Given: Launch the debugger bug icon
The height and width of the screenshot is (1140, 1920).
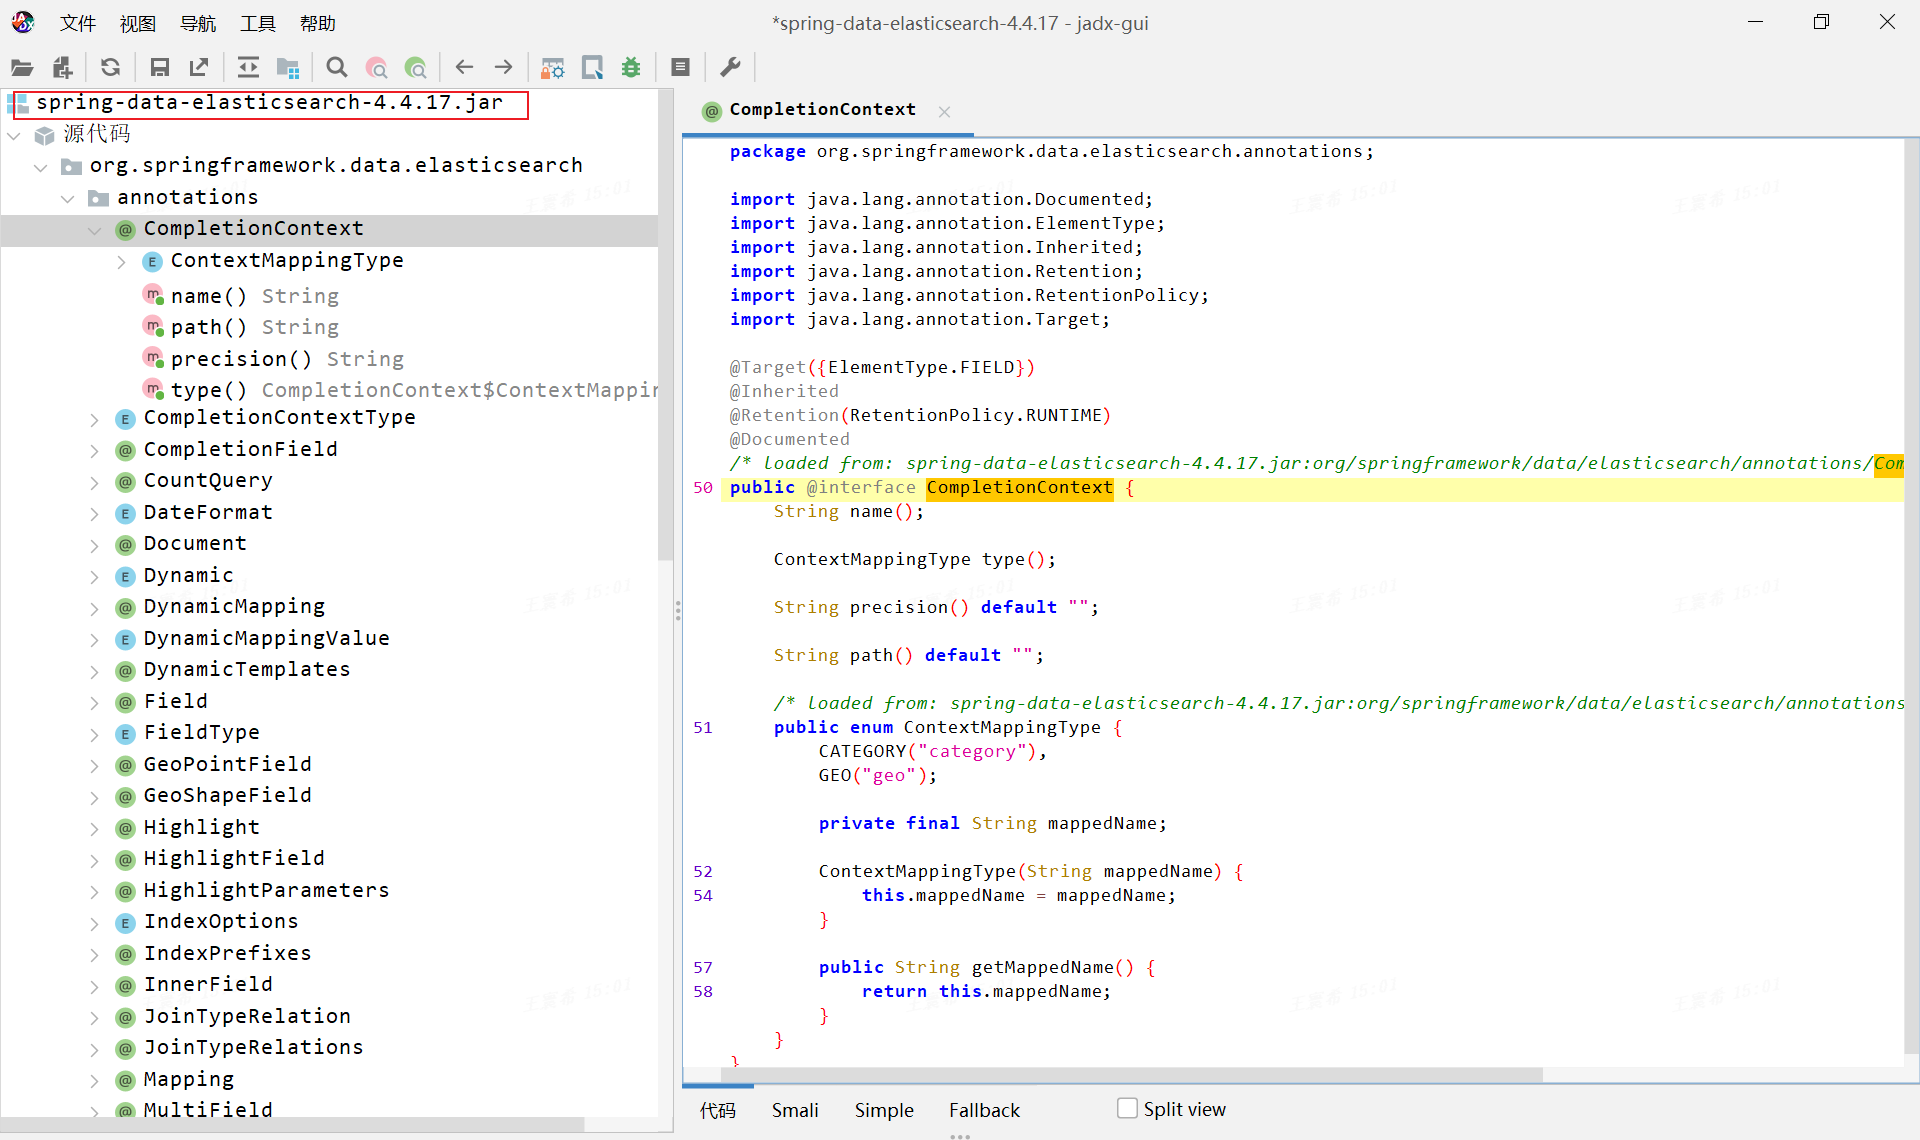Looking at the screenshot, I should tap(631, 67).
